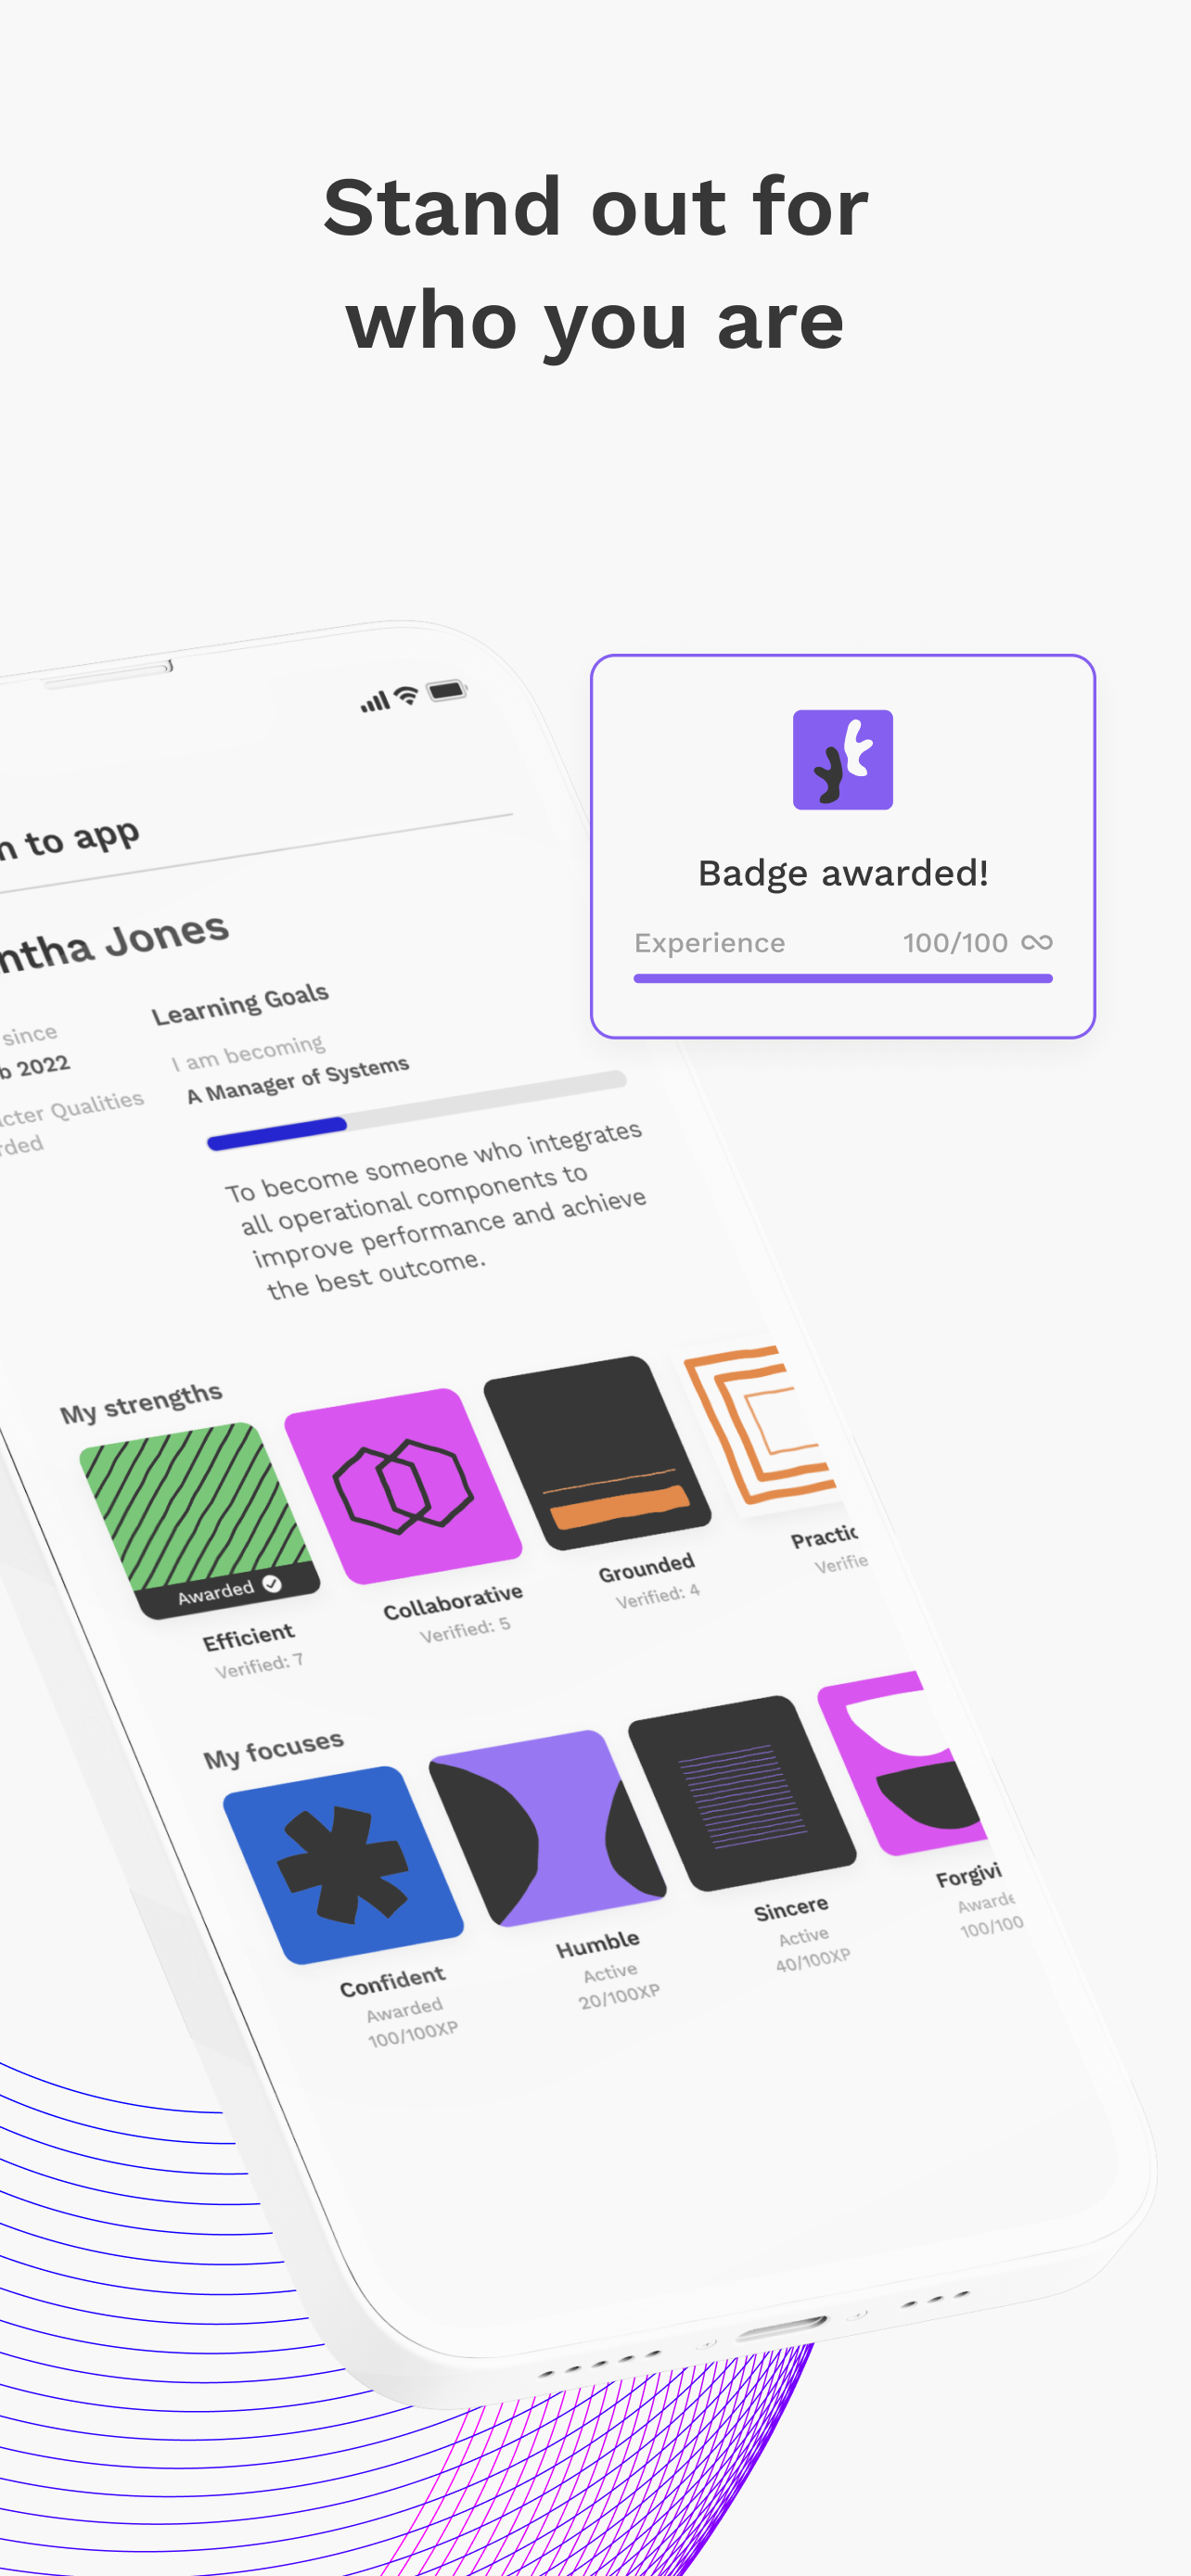The width and height of the screenshot is (1191, 2576).
Task: Click the A Manager of Systems goal
Action: [x=298, y=1079]
